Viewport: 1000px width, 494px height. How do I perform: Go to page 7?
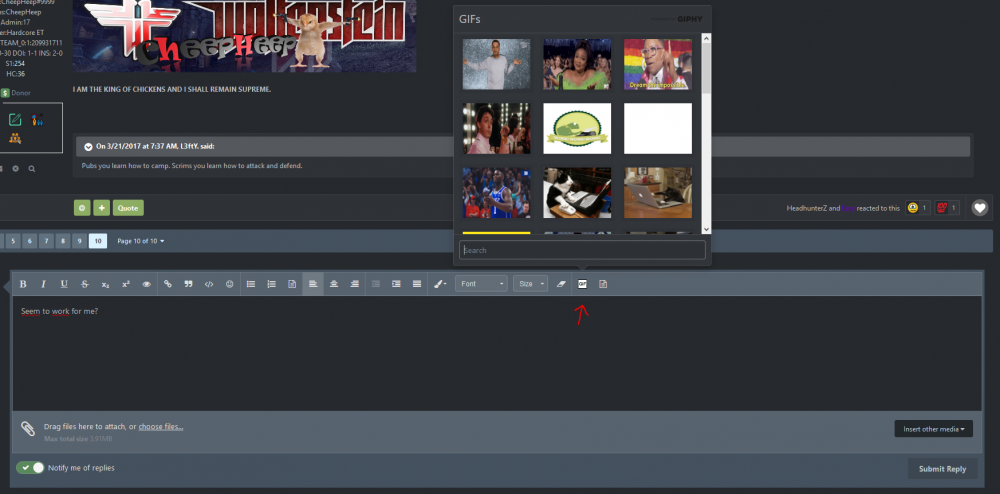click(46, 241)
